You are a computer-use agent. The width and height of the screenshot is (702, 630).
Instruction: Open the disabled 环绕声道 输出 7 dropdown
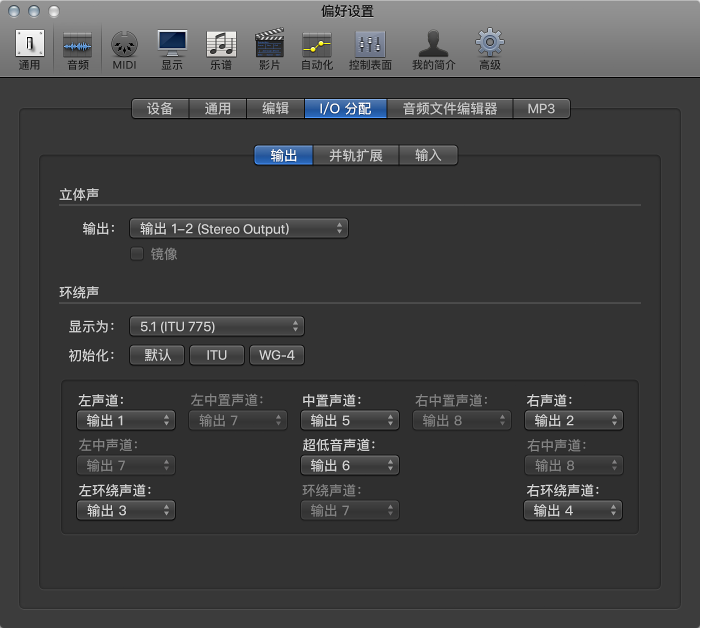click(350, 510)
